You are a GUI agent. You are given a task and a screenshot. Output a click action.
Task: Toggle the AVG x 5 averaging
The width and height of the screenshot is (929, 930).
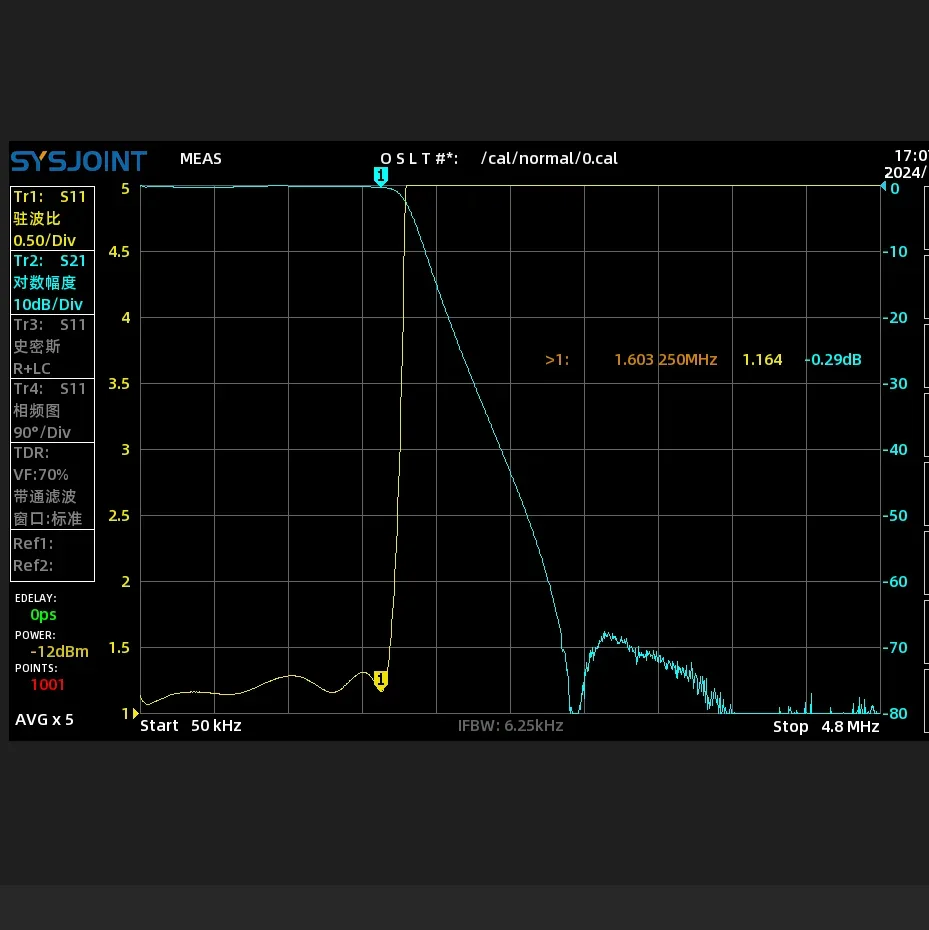(x=44, y=719)
